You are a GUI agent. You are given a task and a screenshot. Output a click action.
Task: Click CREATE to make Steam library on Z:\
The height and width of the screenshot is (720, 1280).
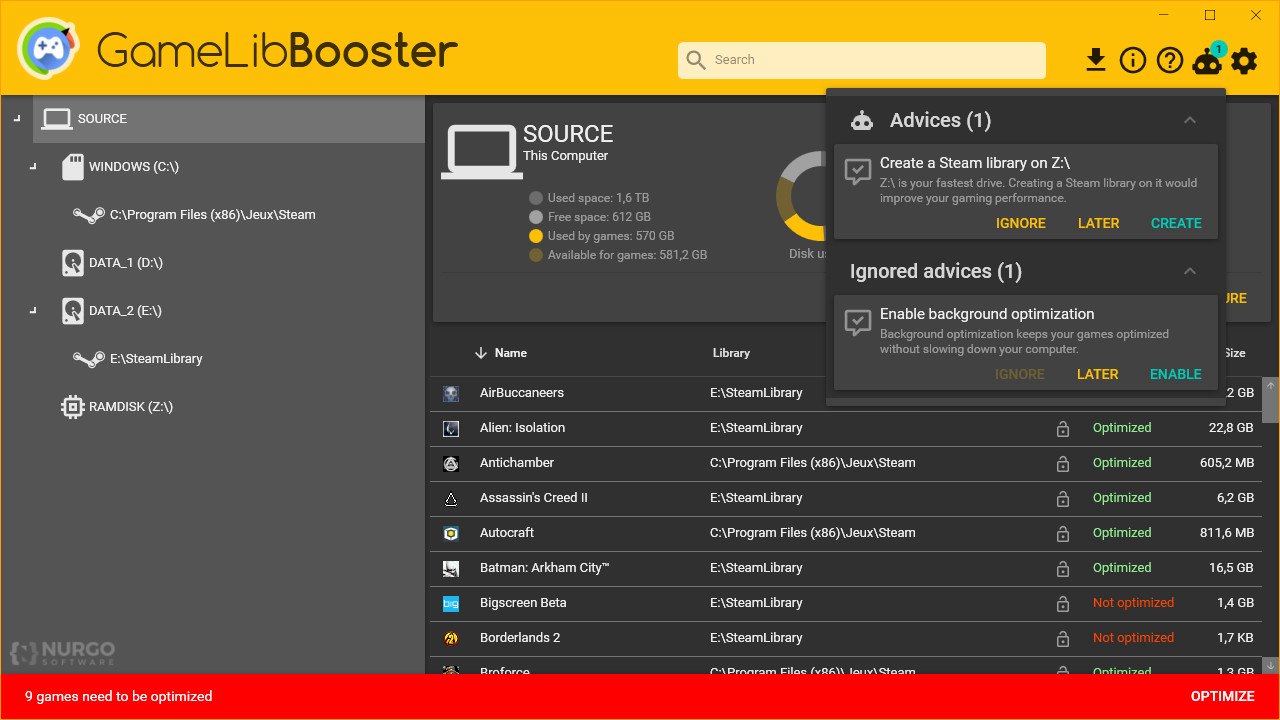(1176, 223)
